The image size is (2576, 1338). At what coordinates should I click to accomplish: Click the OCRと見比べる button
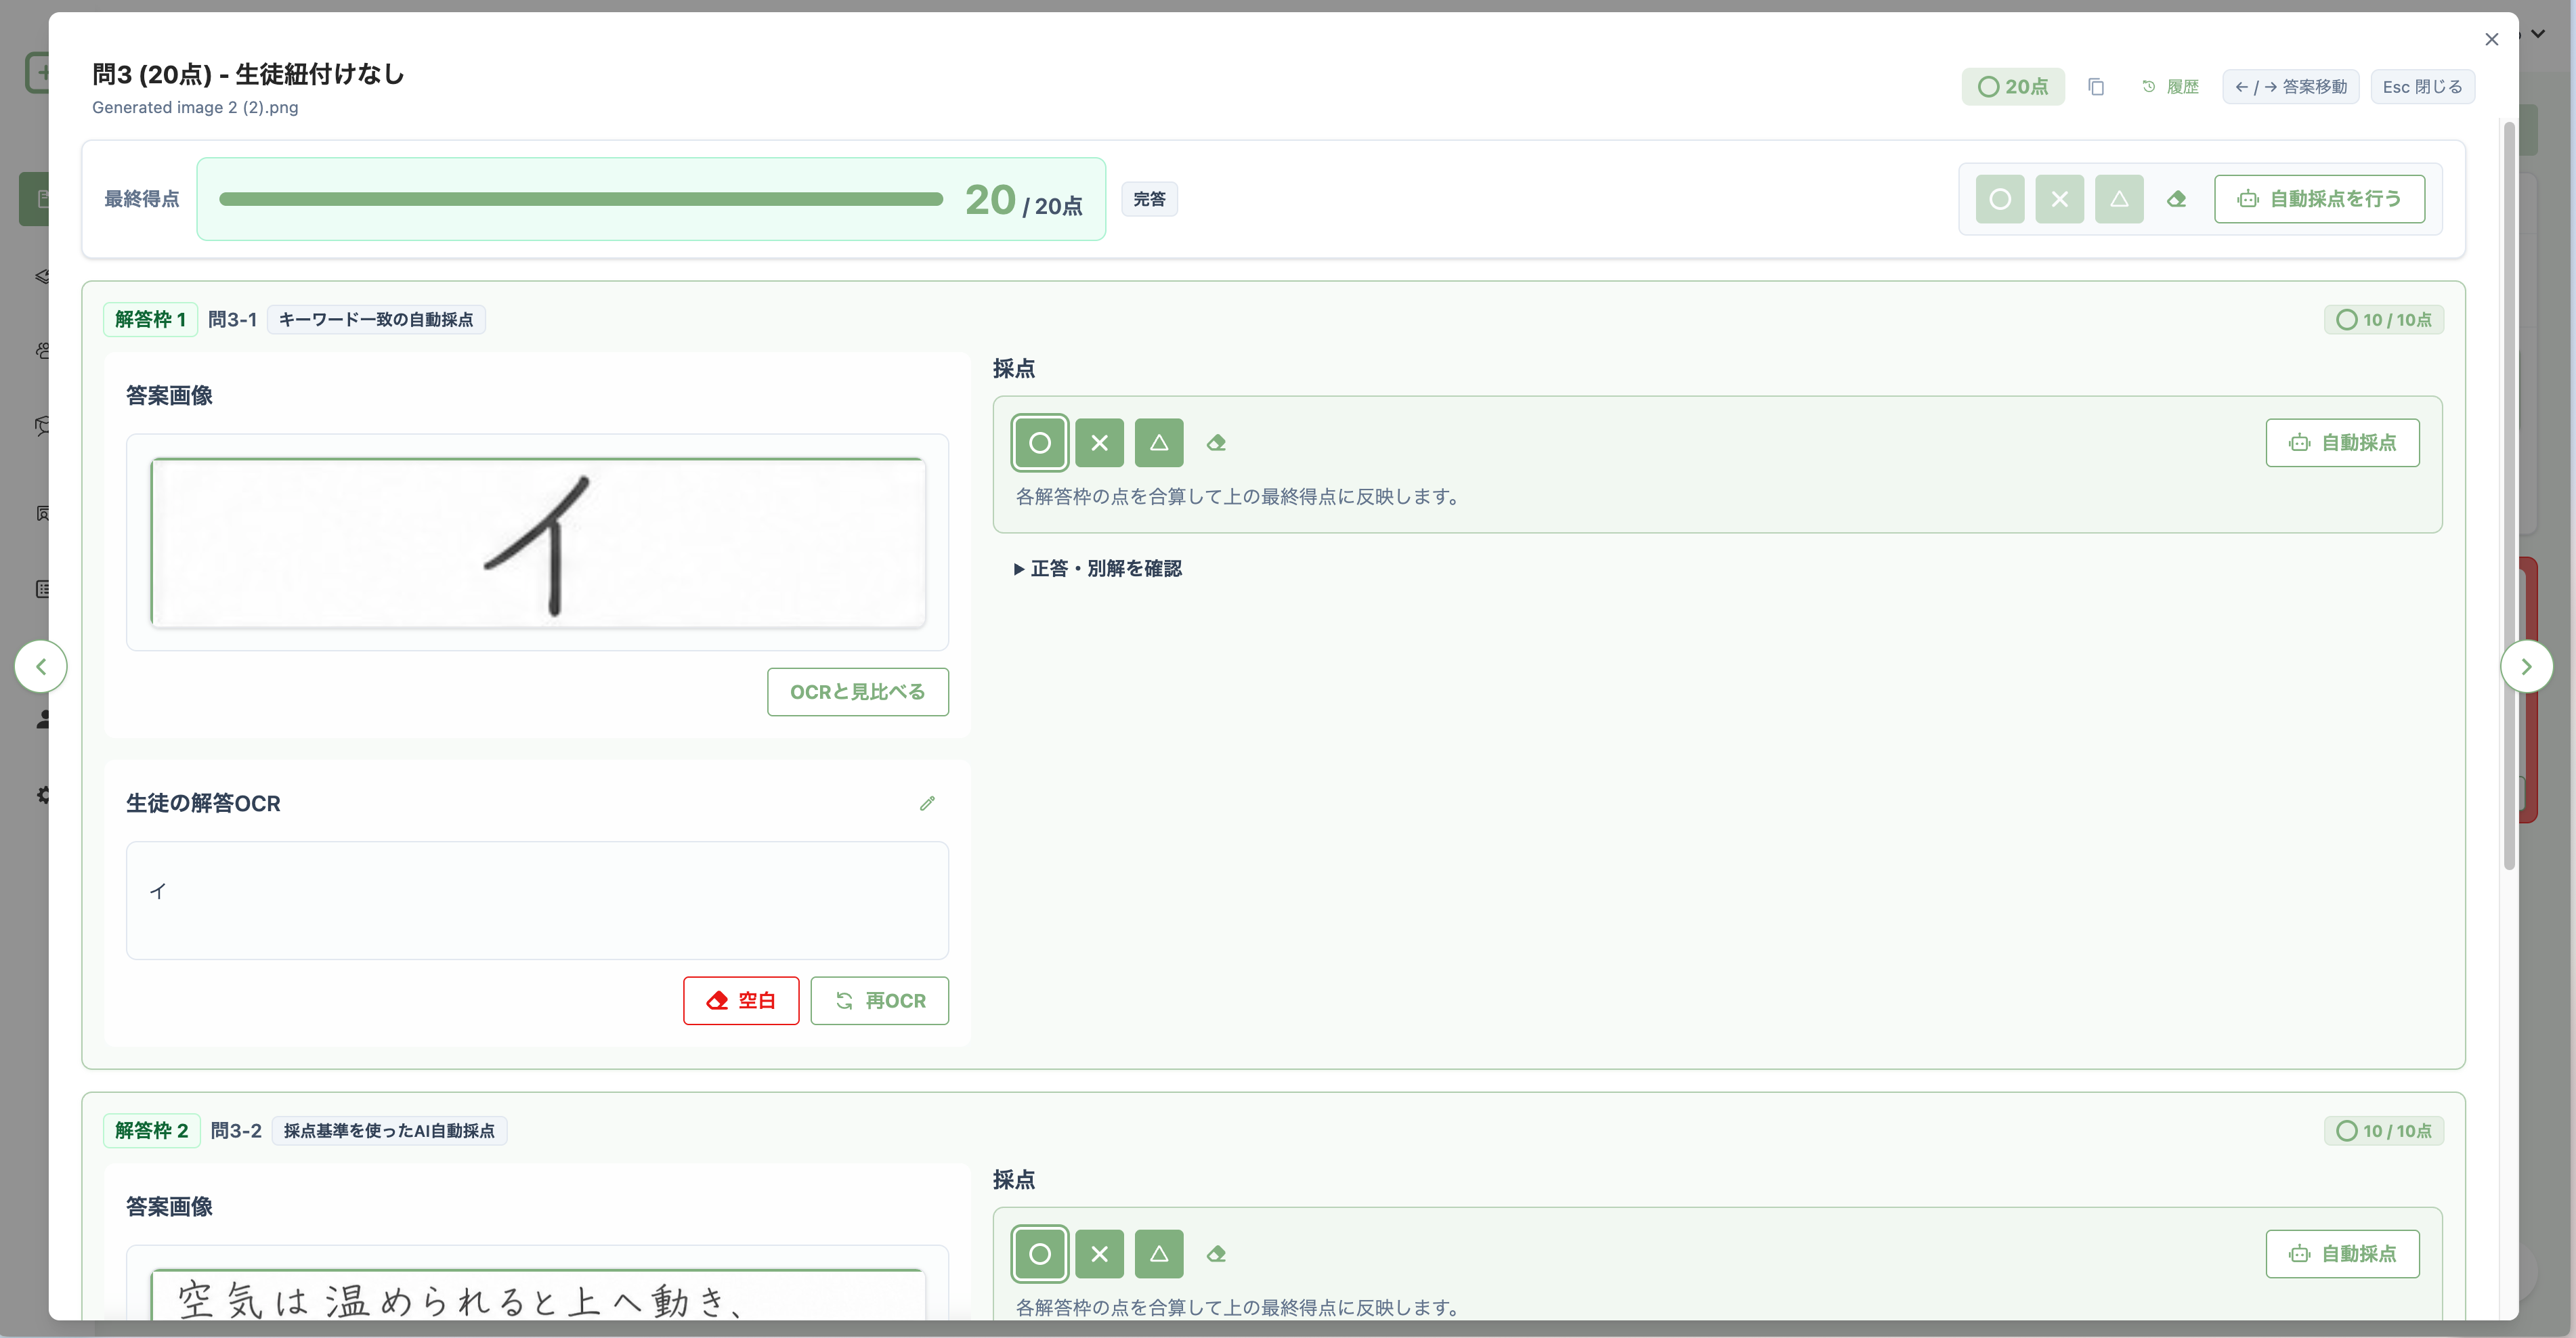click(858, 692)
